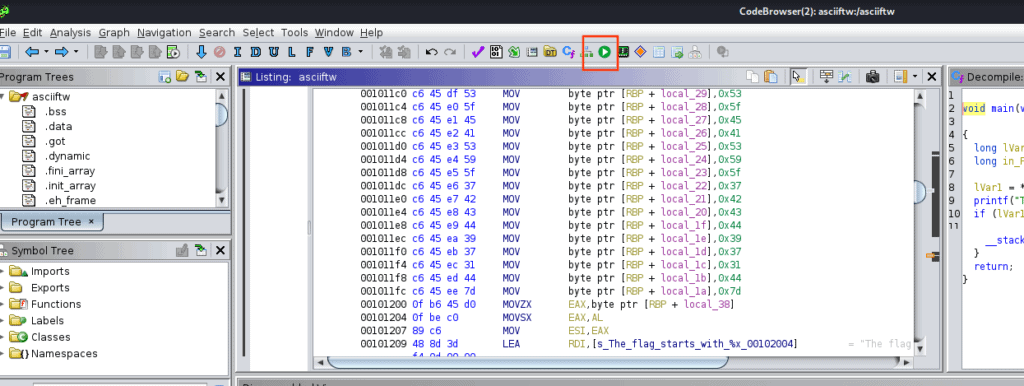Screen dimensions: 1024x386
Task: Click the Next Data 'D' icon
Action: coord(255,52)
